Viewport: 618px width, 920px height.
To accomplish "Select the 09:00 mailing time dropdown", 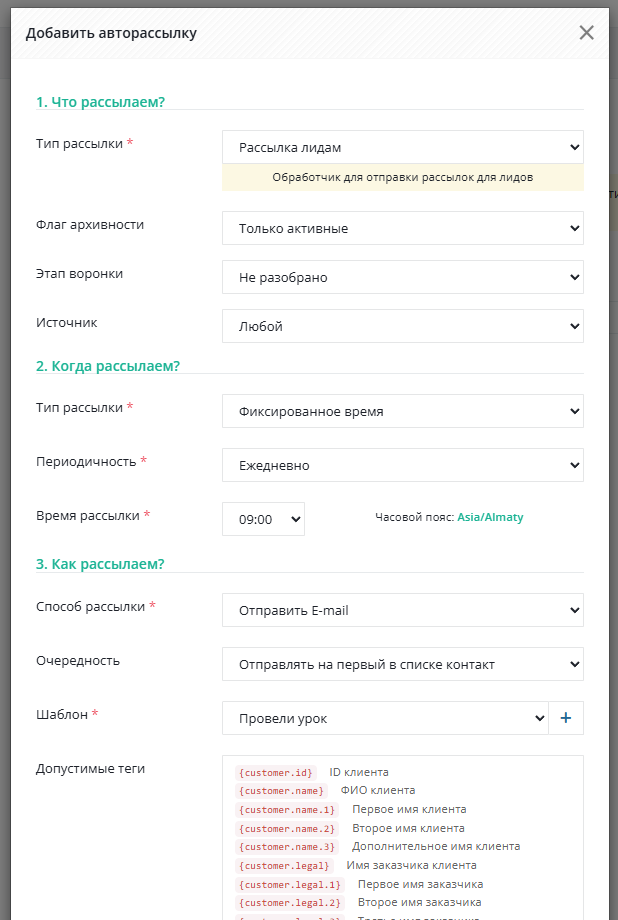I will [263, 519].
